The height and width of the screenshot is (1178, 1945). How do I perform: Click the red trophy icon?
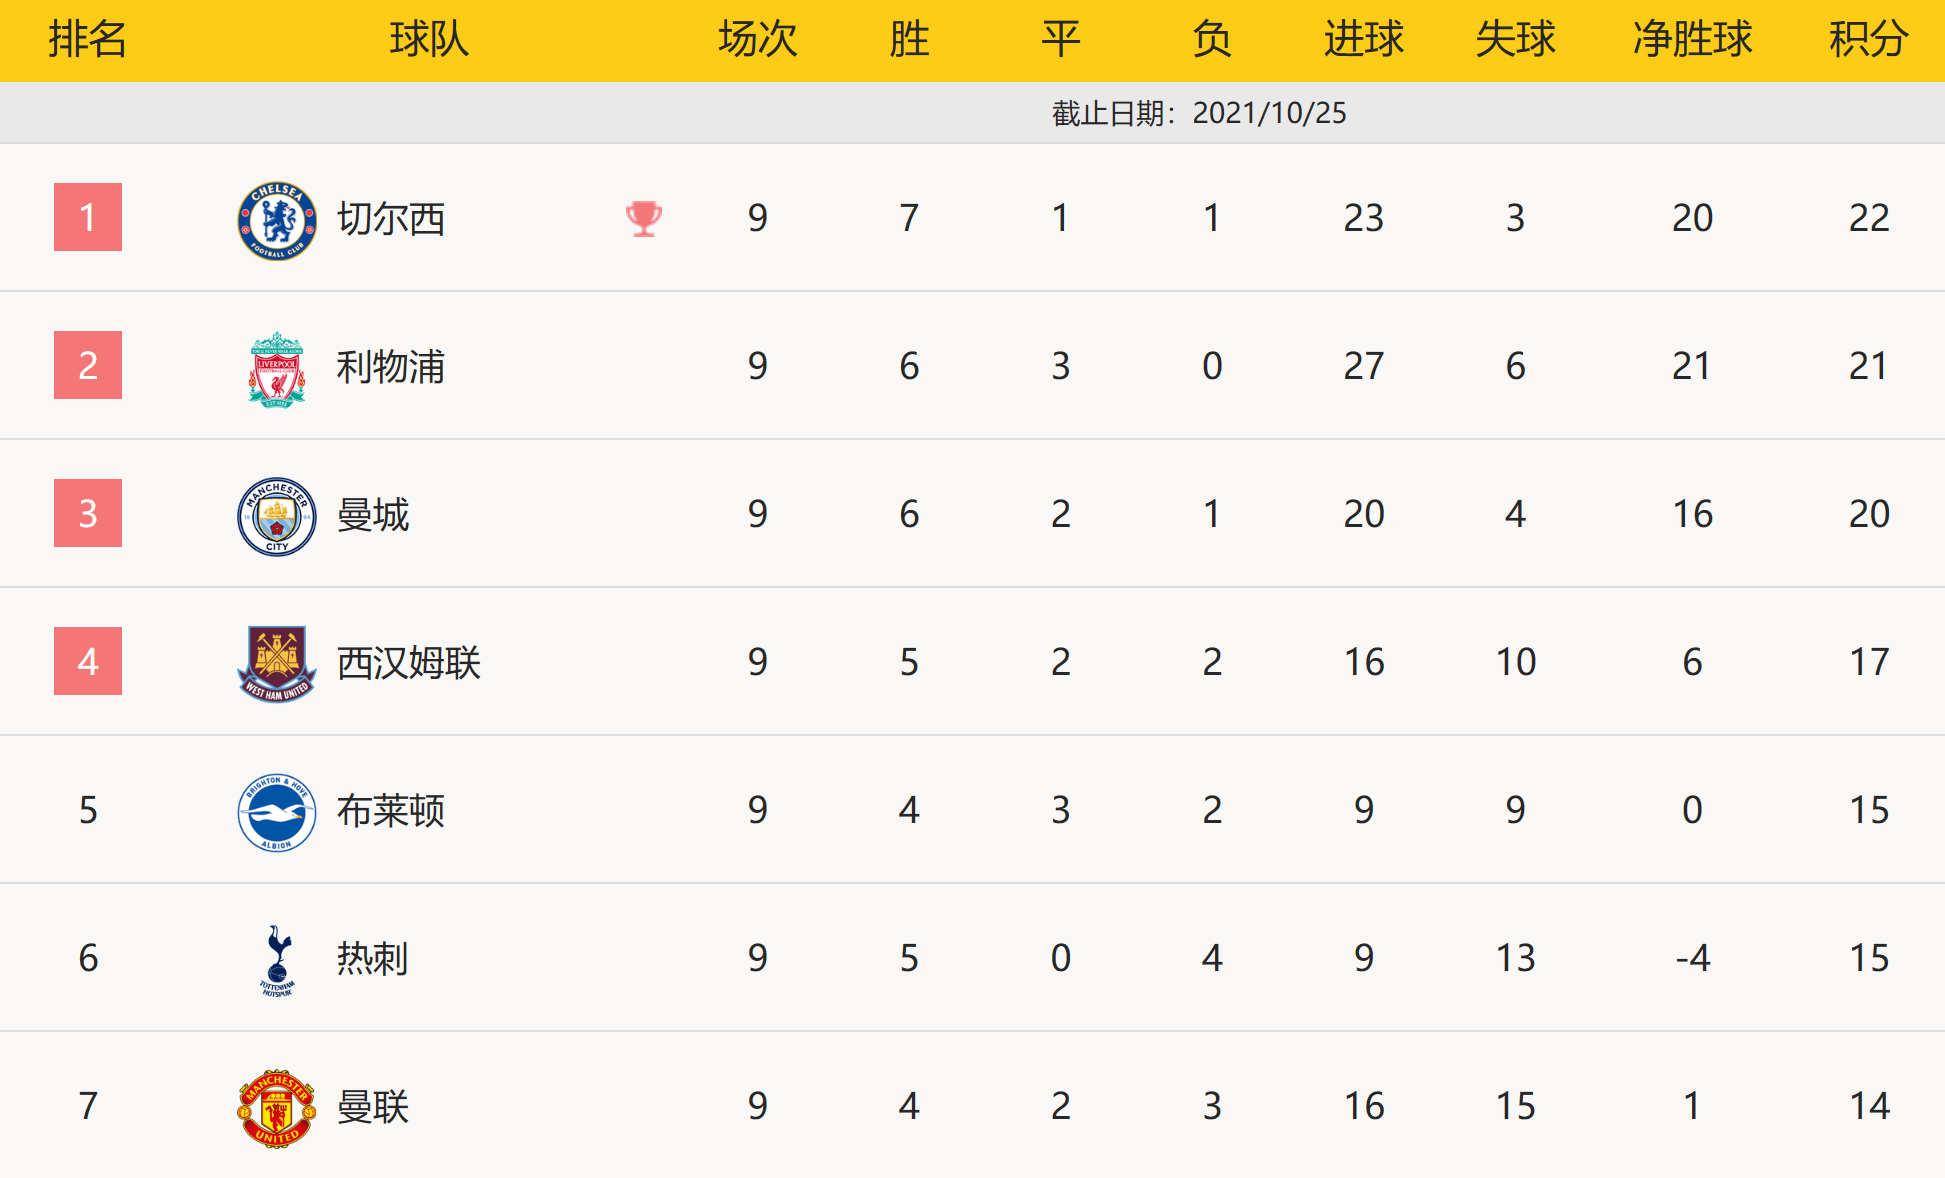click(x=643, y=218)
